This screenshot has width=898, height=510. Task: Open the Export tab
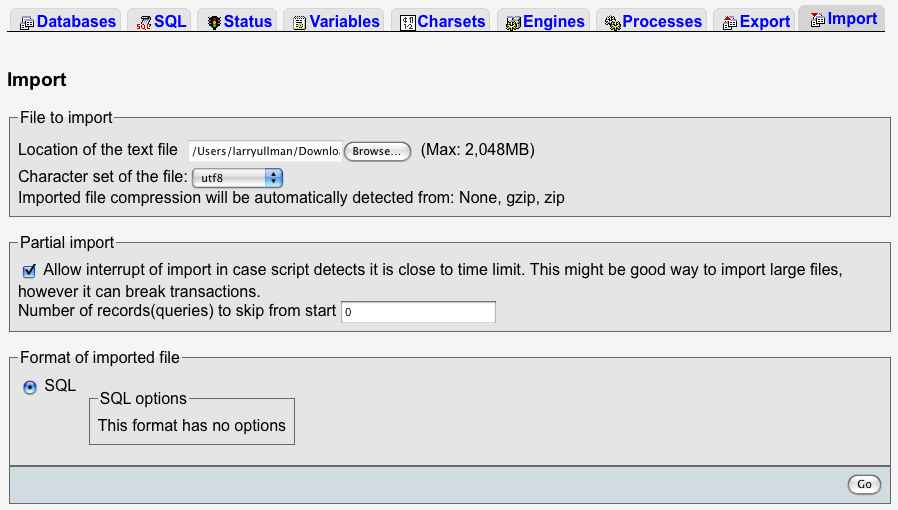click(765, 21)
